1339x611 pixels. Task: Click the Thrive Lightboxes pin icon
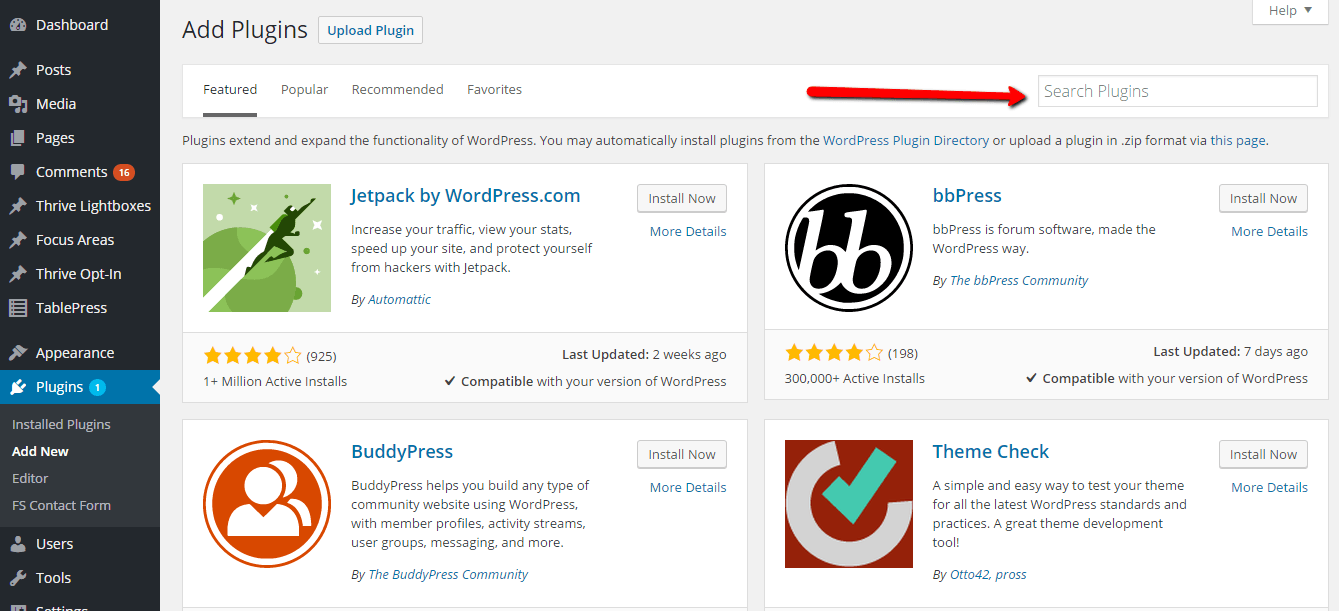(17, 206)
